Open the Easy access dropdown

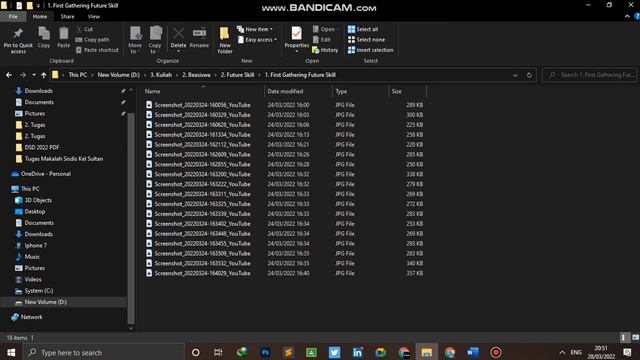coord(257,40)
